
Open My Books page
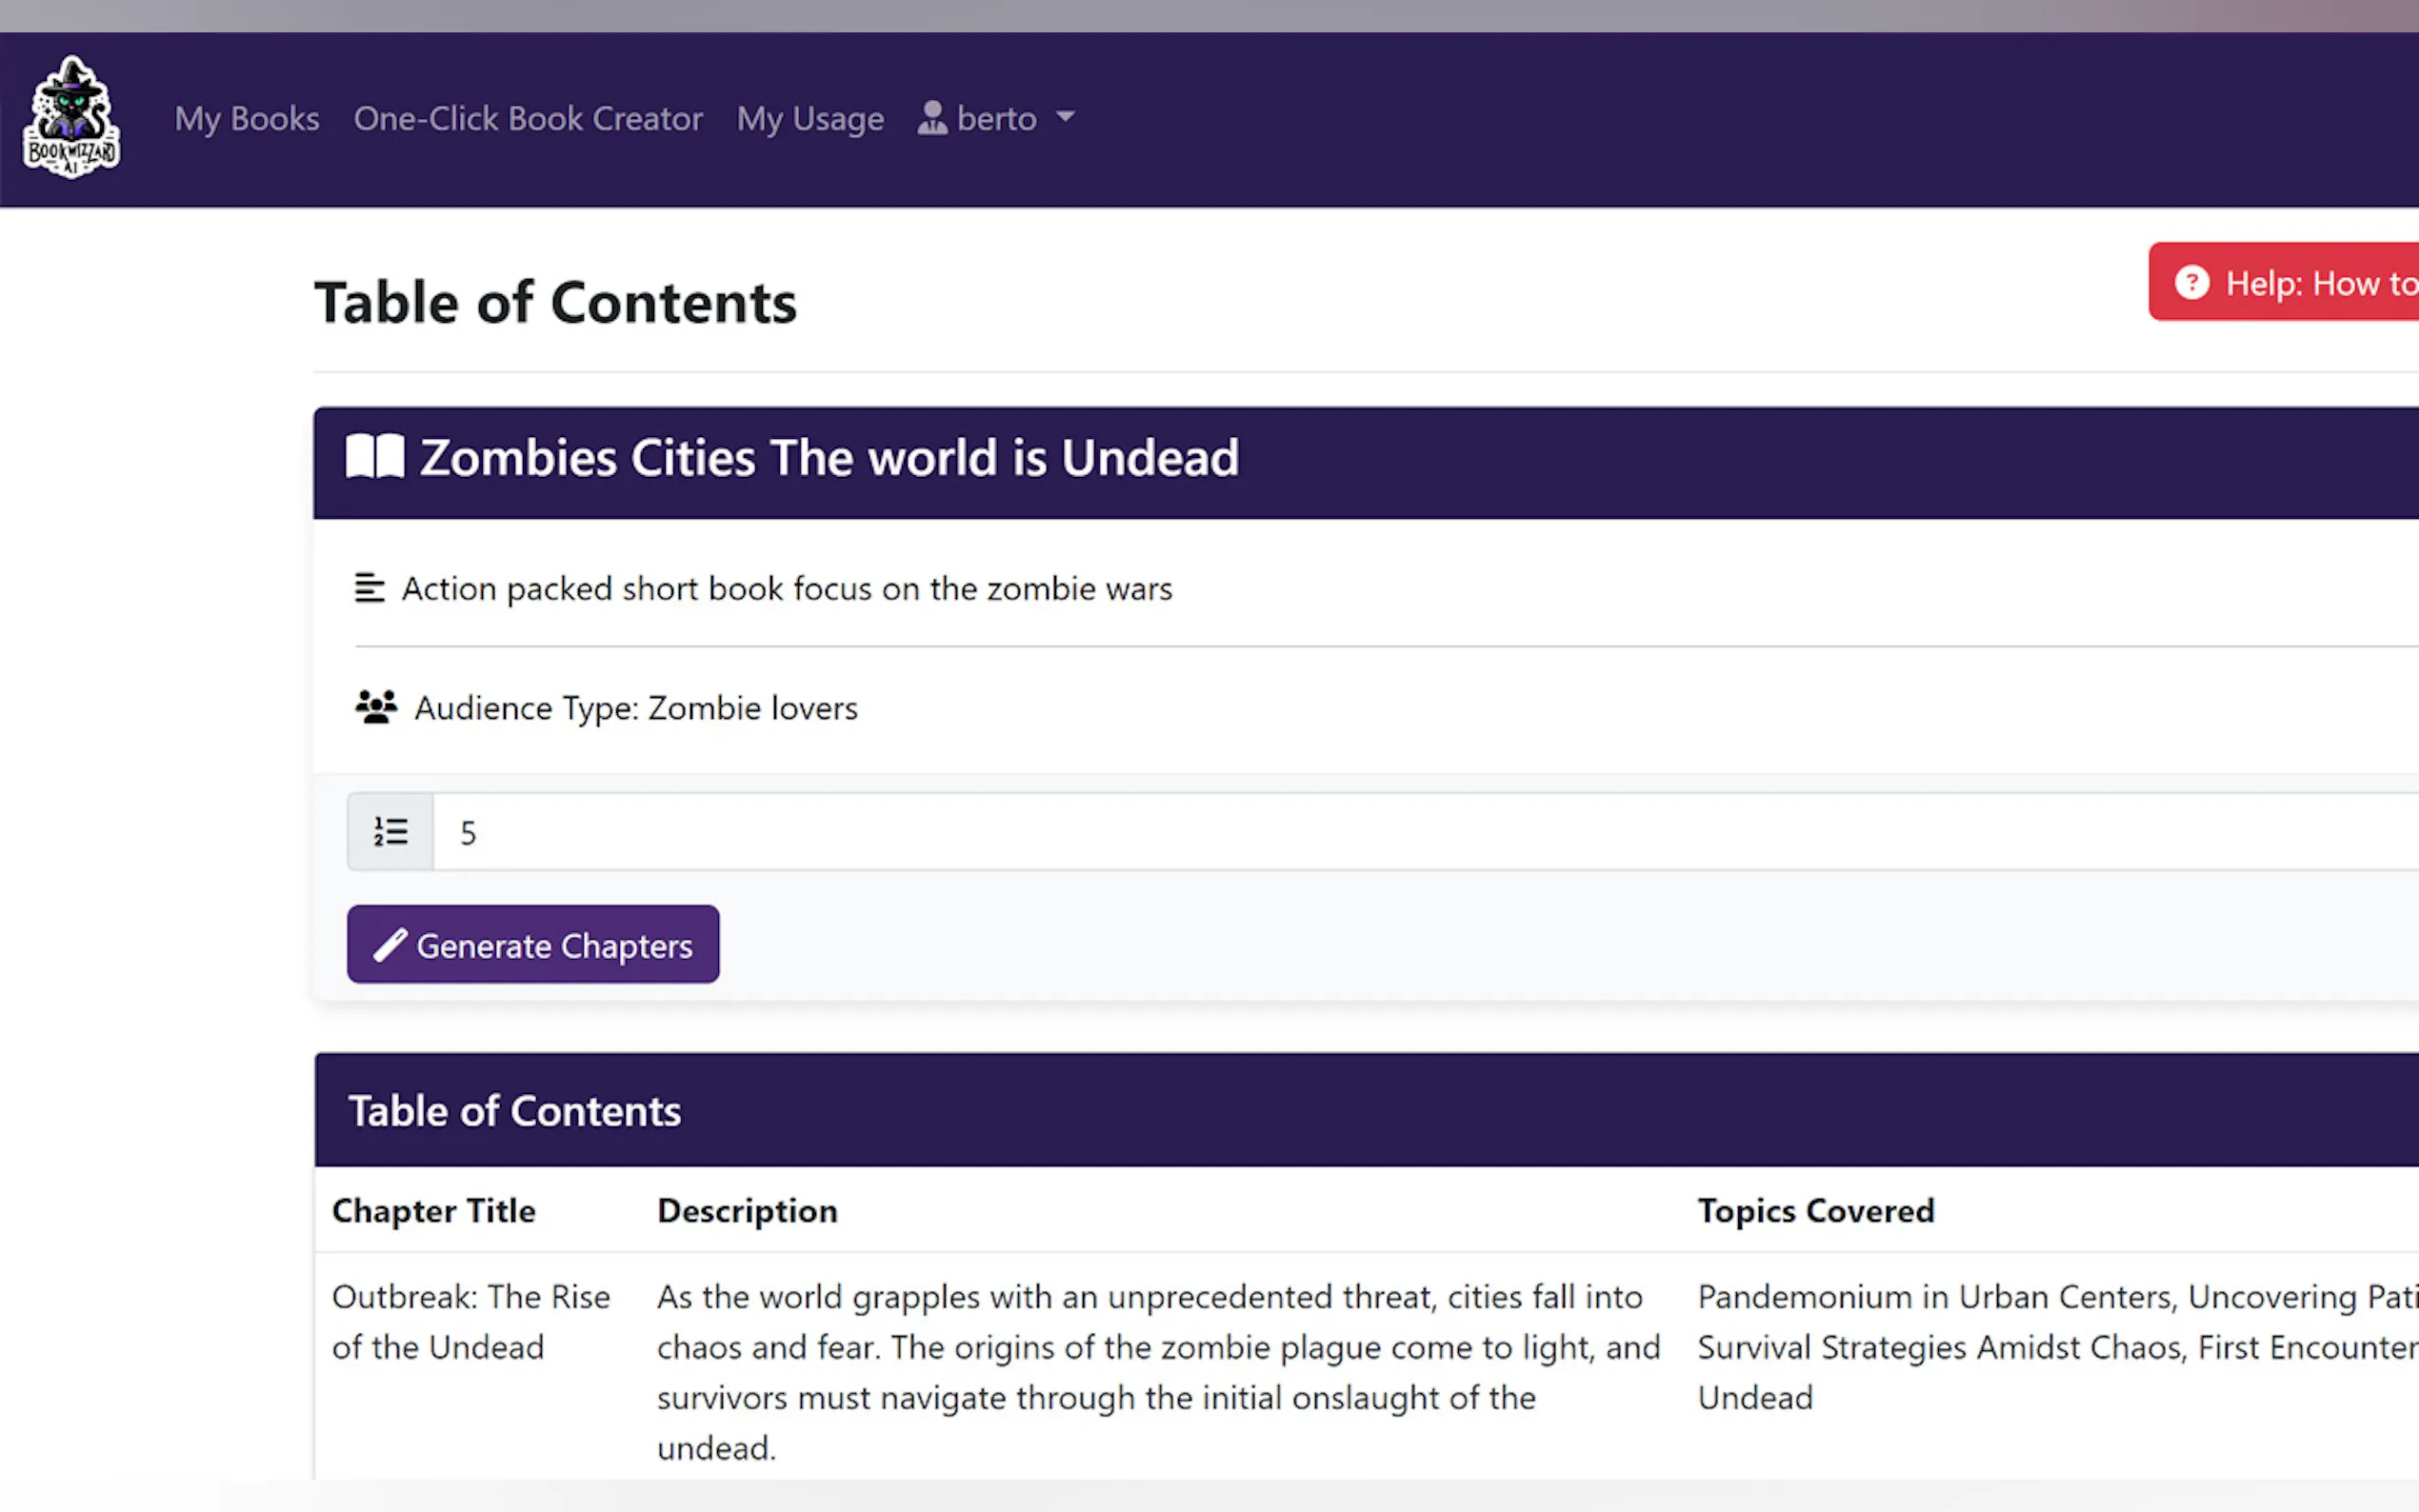point(247,118)
